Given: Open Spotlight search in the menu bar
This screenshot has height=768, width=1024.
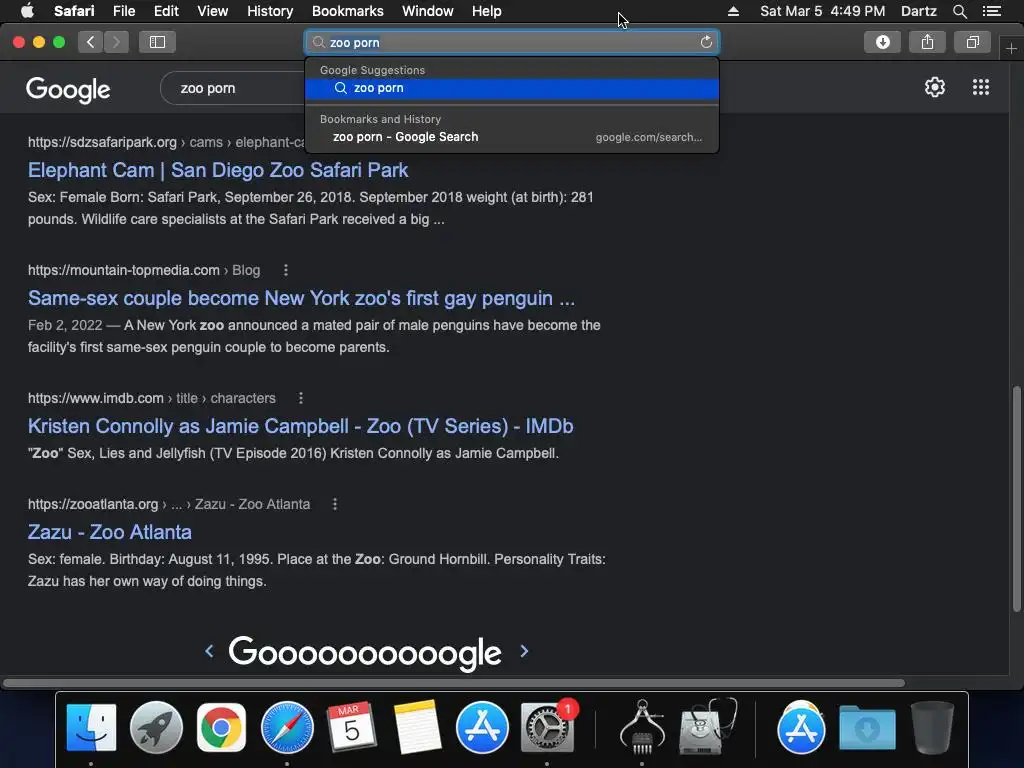Looking at the screenshot, I should [959, 11].
